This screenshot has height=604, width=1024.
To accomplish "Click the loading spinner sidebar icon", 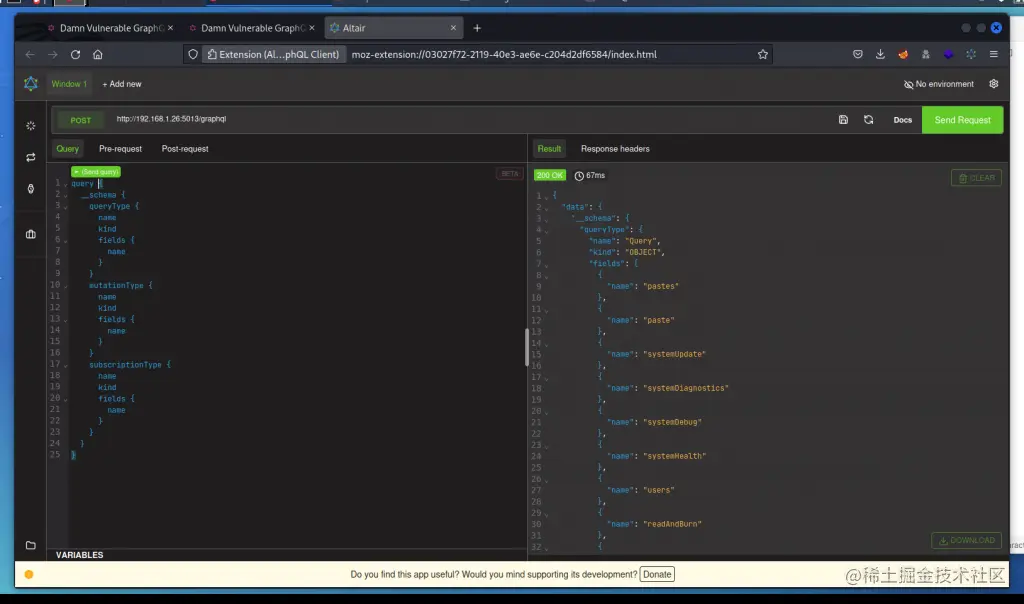I will pyautogui.click(x=31, y=125).
